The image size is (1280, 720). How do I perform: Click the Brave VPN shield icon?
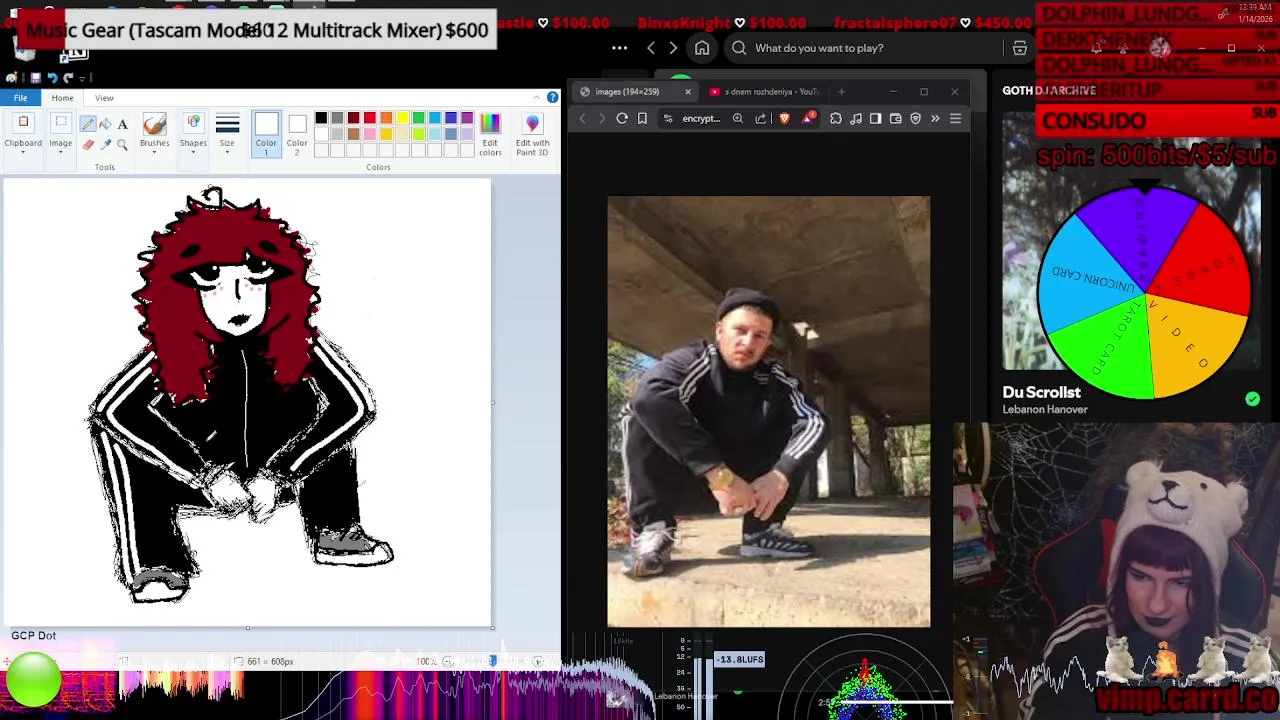915,118
